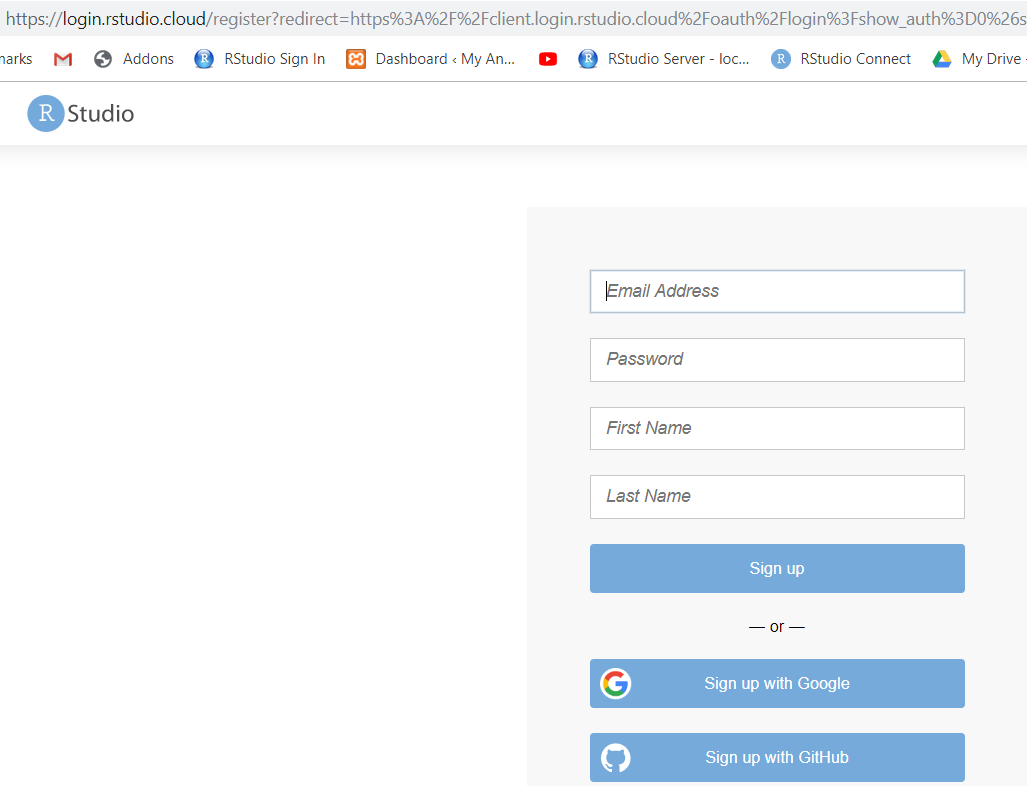Screen dimensions: 1027x786
Task: Click the Dashboard bookmark's orange icon
Action: click(x=355, y=58)
